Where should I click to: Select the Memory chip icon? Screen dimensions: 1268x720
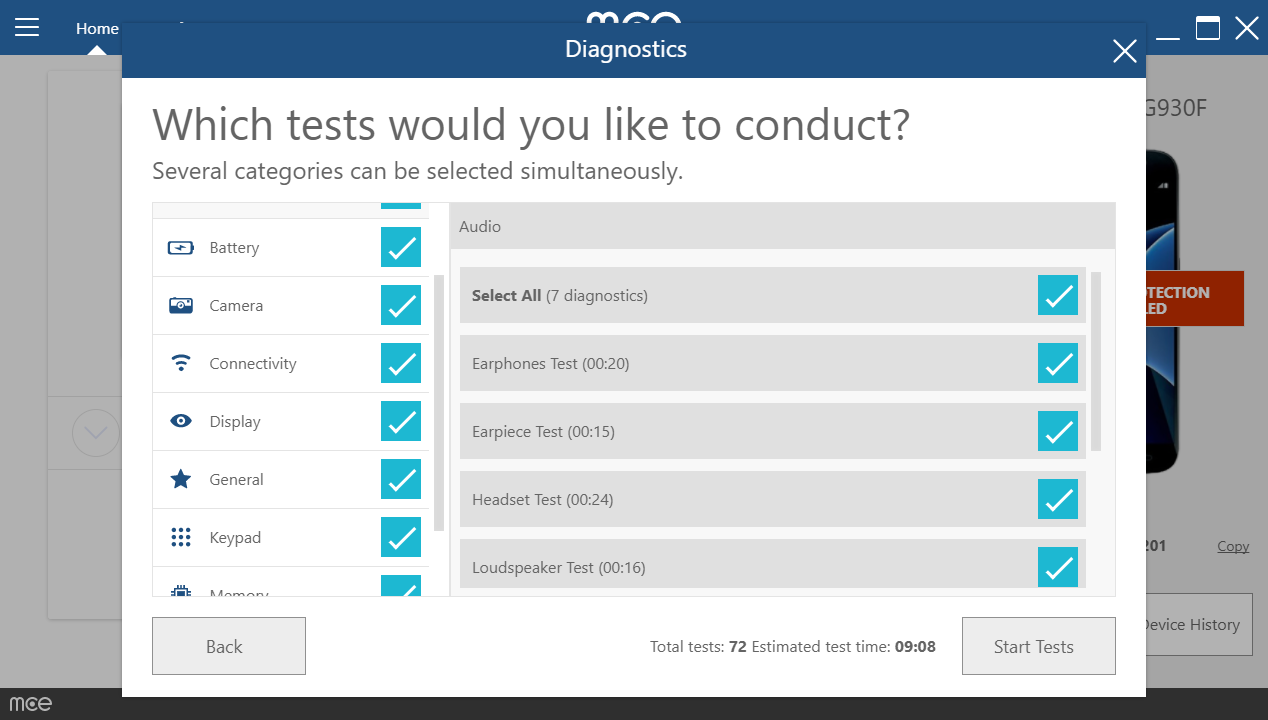181,590
